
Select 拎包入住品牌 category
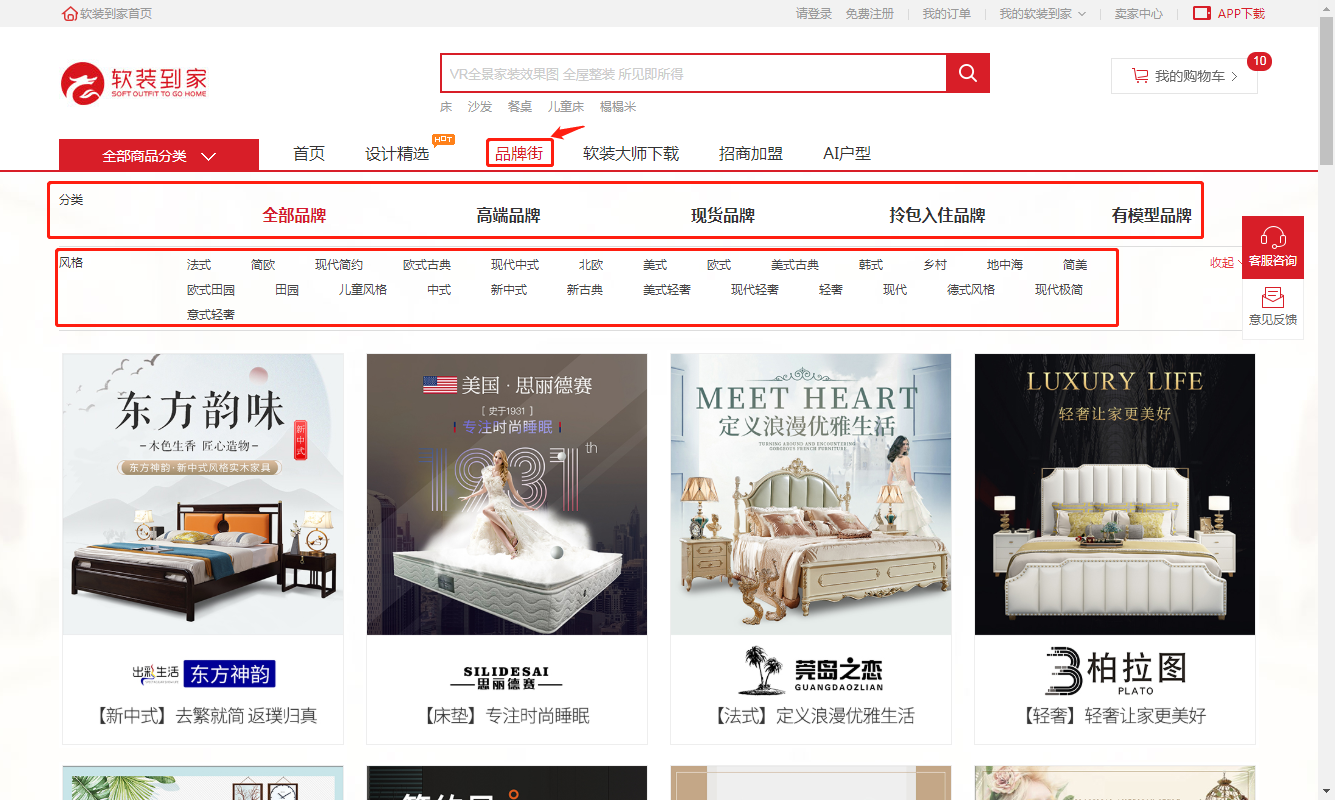tap(937, 215)
